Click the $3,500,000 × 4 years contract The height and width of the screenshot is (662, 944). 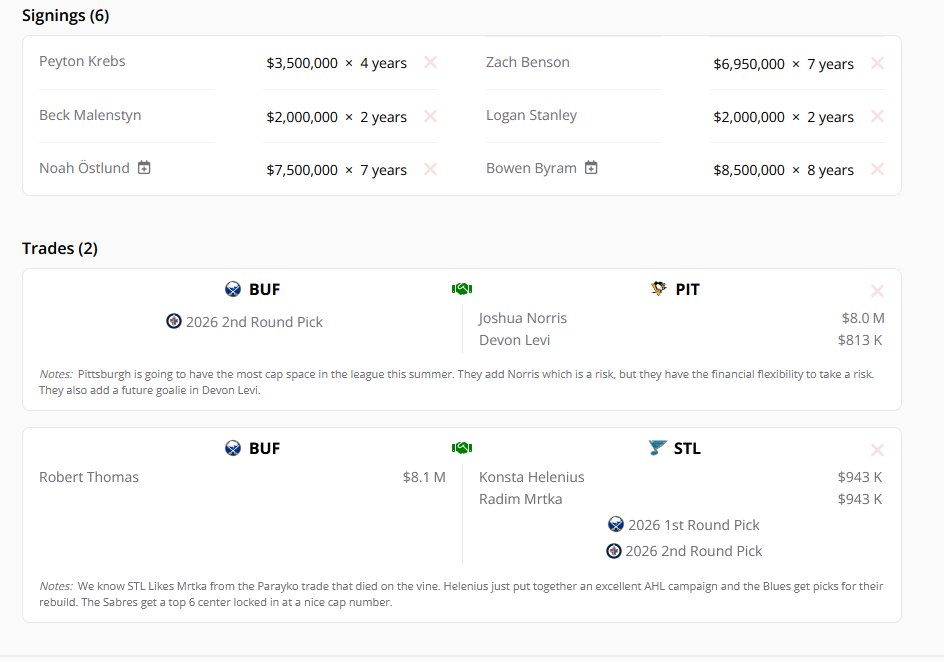point(337,63)
